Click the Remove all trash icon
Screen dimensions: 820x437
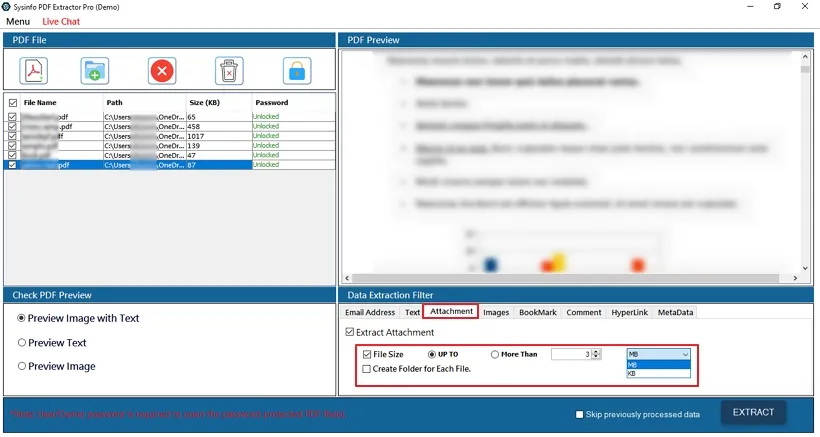tap(229, 71)
